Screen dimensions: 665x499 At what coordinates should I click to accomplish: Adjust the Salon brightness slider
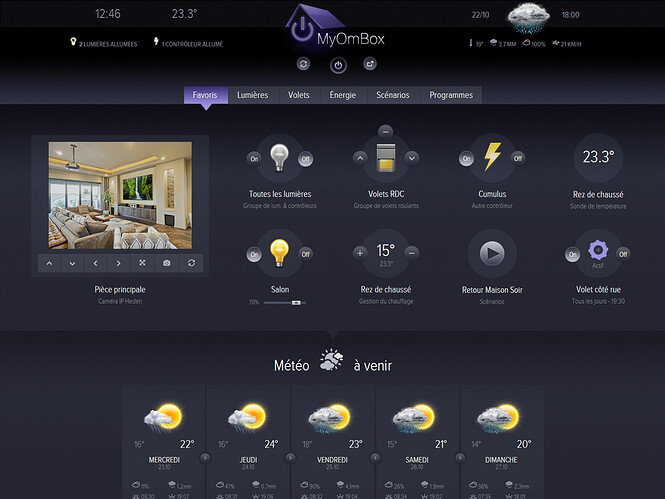point(284,303)
